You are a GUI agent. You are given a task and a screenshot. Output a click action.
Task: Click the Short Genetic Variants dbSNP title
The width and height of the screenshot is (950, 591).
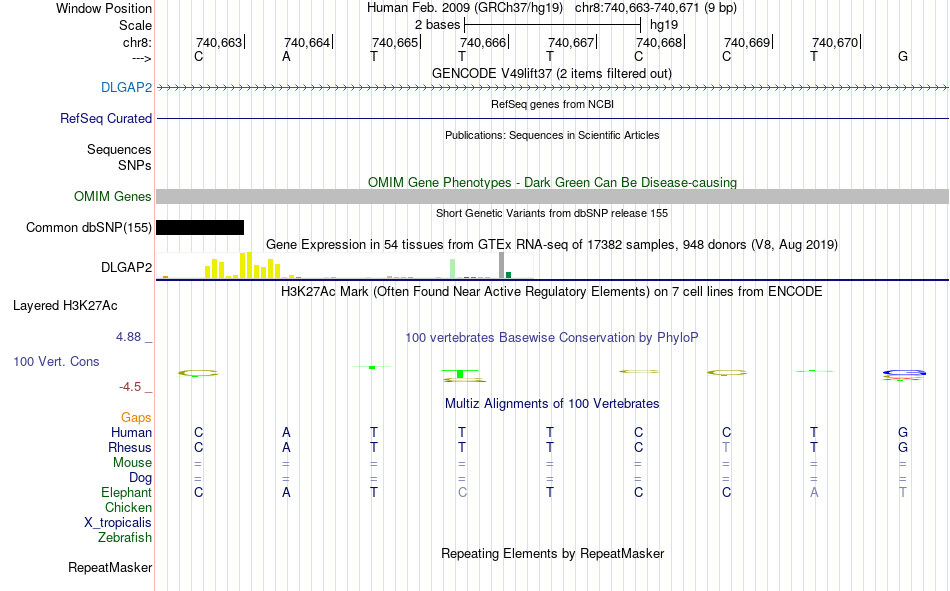click(x=552, y=213)
